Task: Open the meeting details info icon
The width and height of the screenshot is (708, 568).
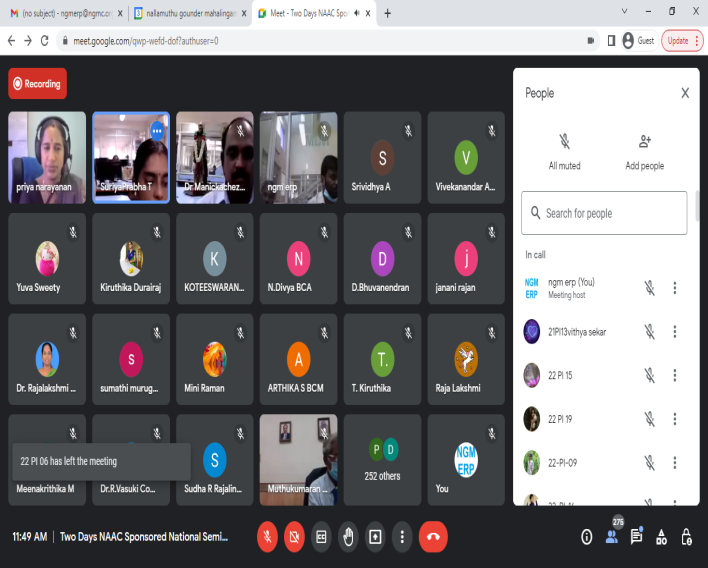Action: pos(587,537)
